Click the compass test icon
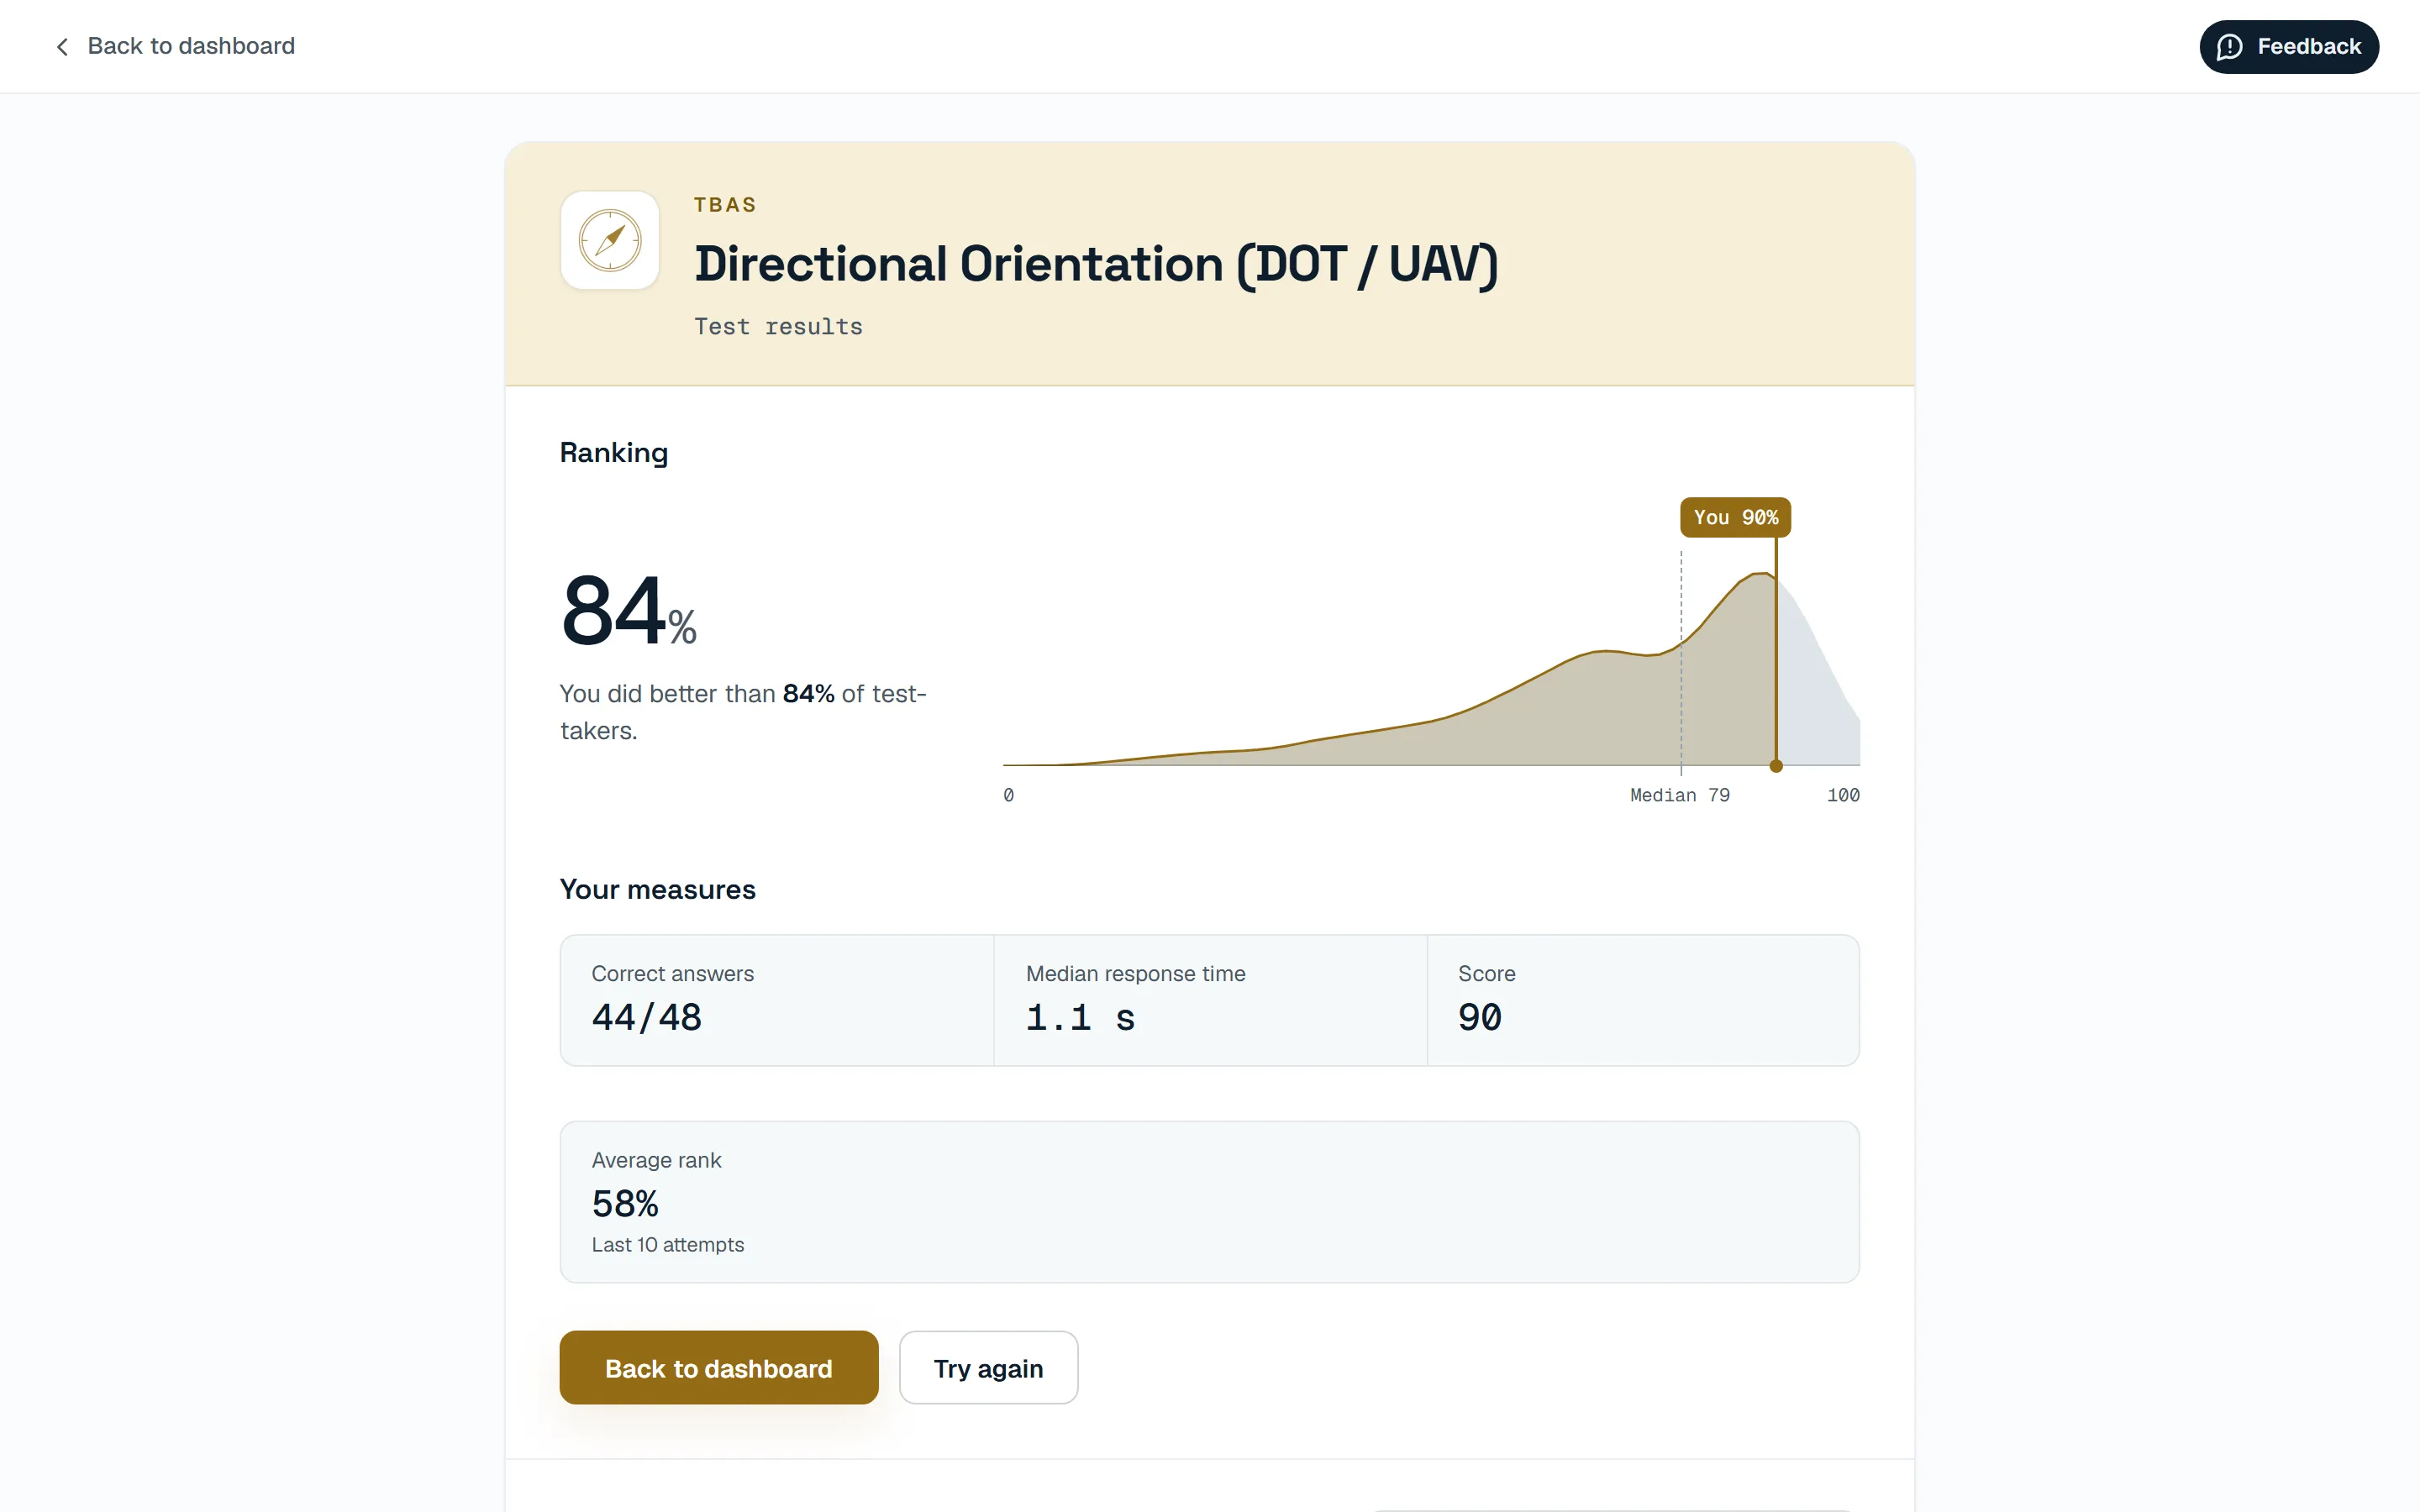Viewport: 2420px width, 1512px height. tap(610, 240)
